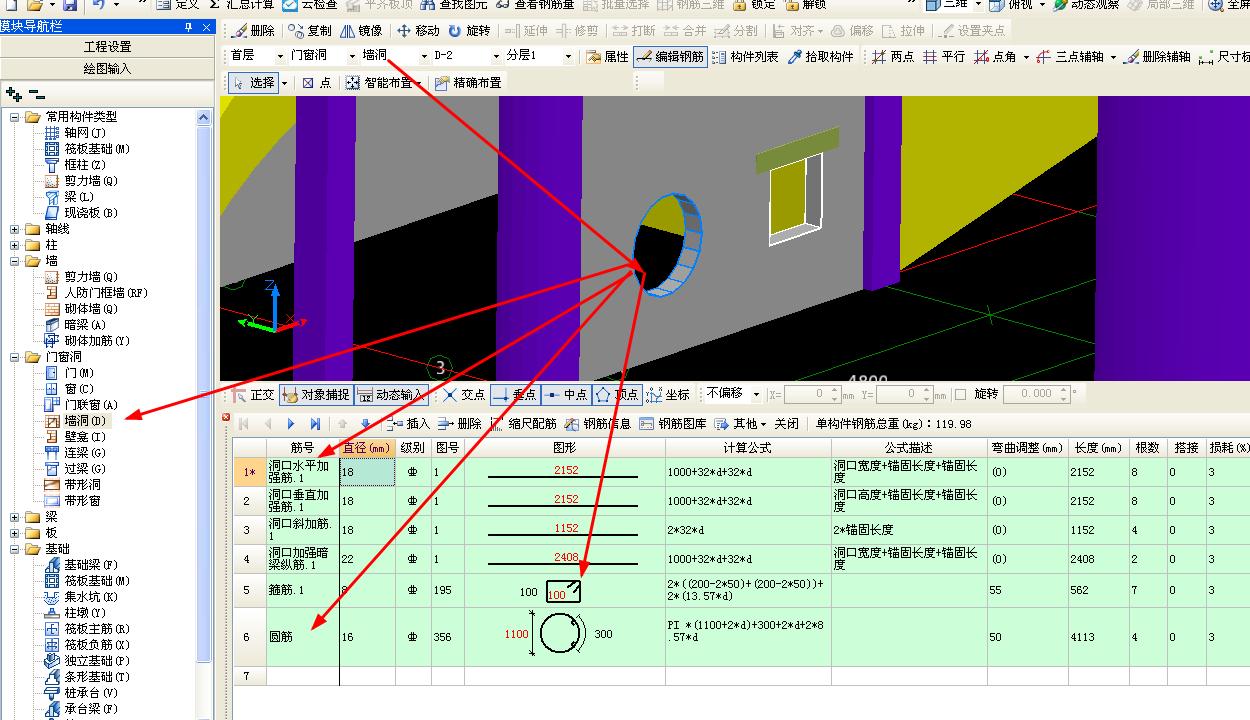The width and height of the screenshot is (1250, 720).
Task: Click 拾取构件 (pick component) tool
Action: [821, 57]
